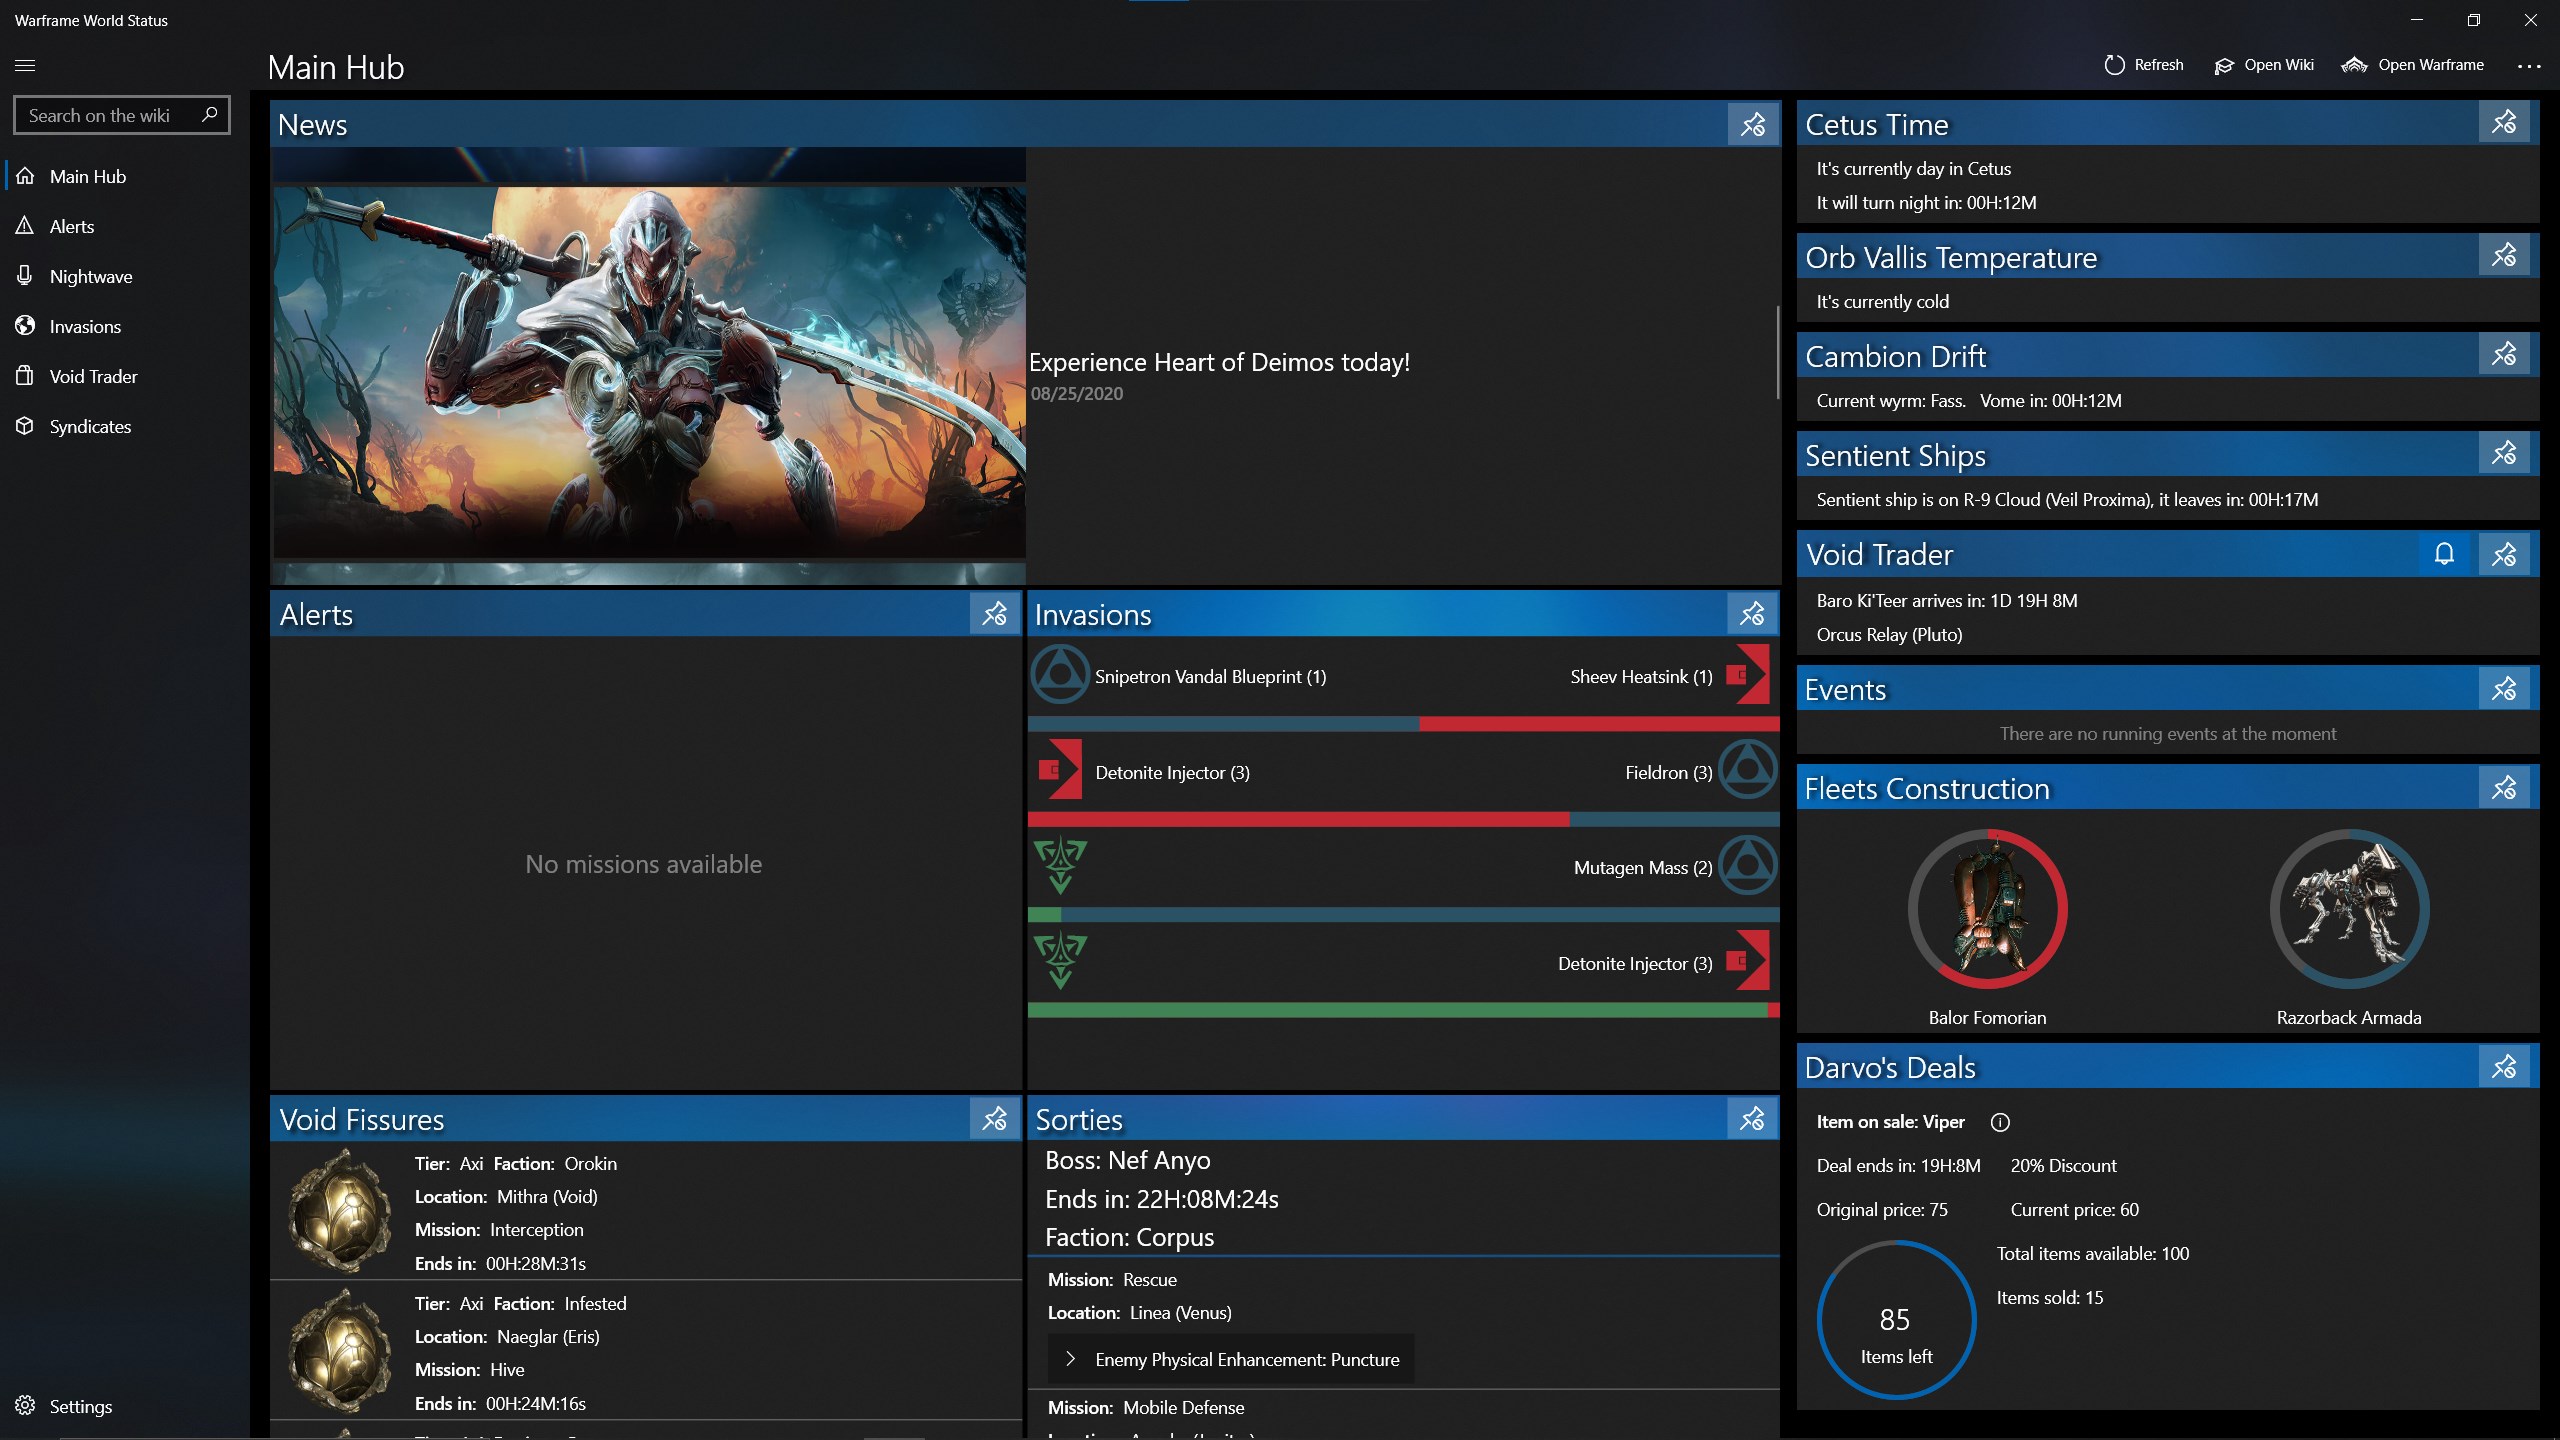Select Void Trader from the sidebar
Screen dimensions: 2560x1440
pyautogui.click(x=94, y=376)
